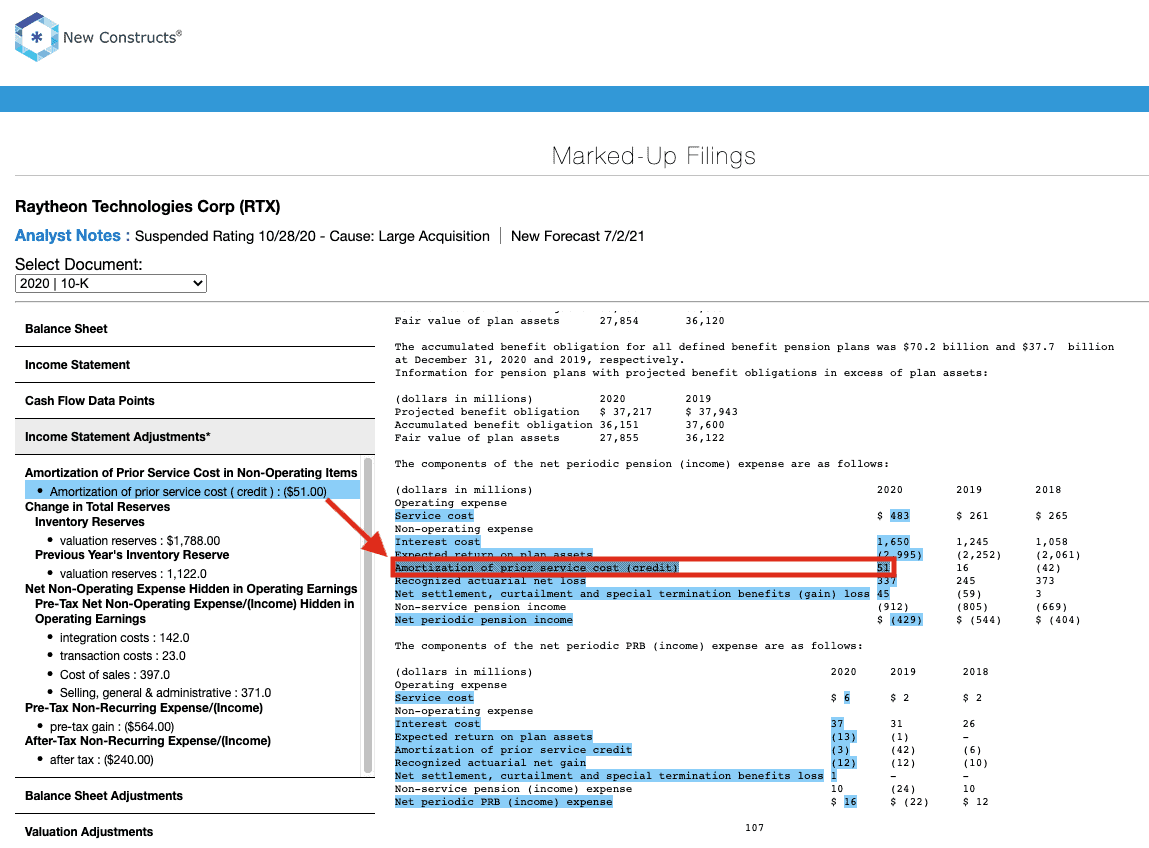Select pre-tax gain : ($564.00) item

point(112,727)
